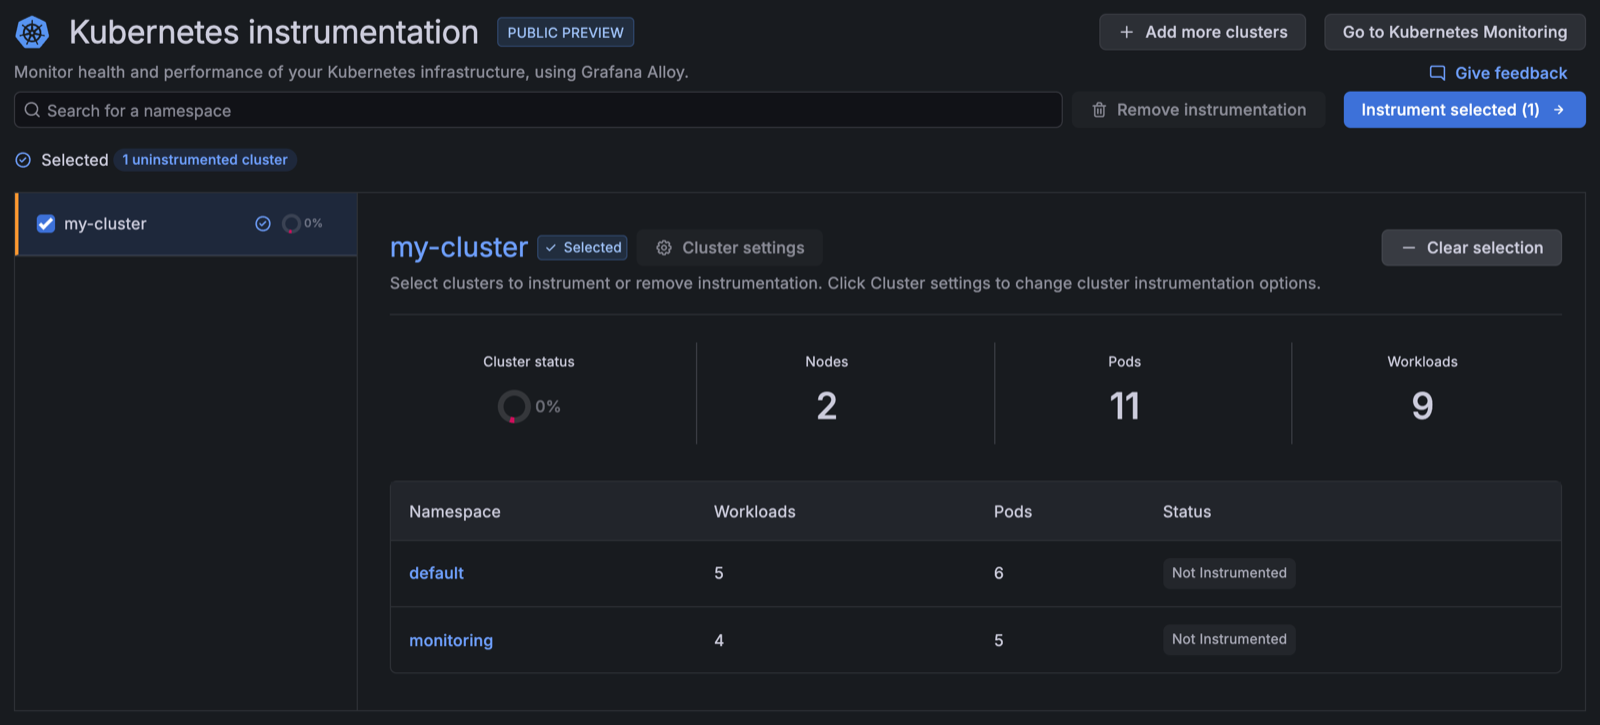Click the plus icon on Add more clusters
This screenshot has height=725, width=1600.
(x=1126, y=32)
